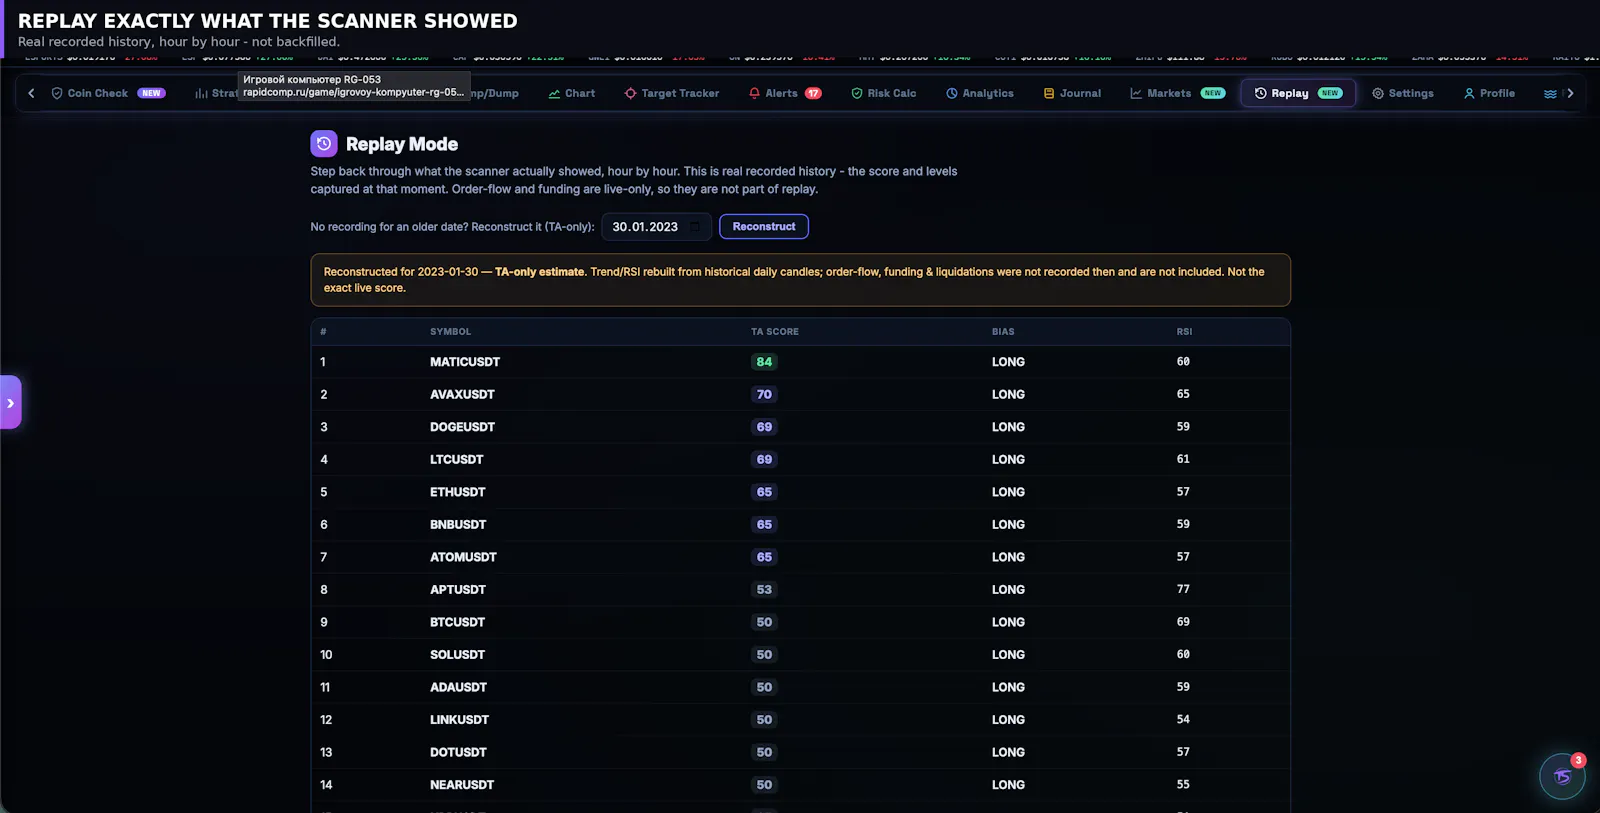Select the BNBUSDT symbol

click(458, 525)
